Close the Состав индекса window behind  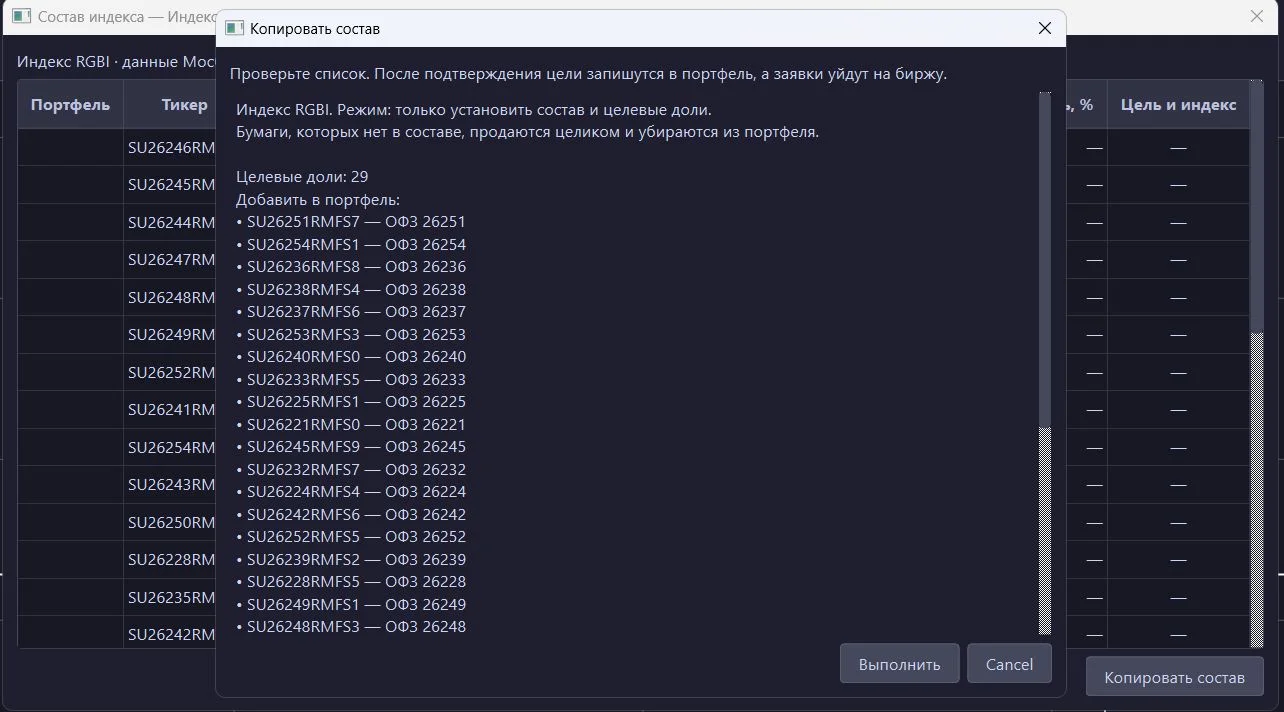click(x=1257, y=17)
